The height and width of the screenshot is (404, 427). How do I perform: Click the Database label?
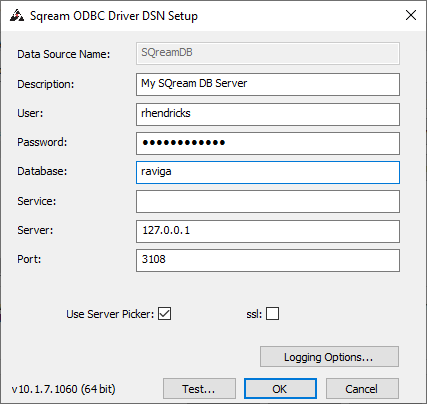(42, 171)
